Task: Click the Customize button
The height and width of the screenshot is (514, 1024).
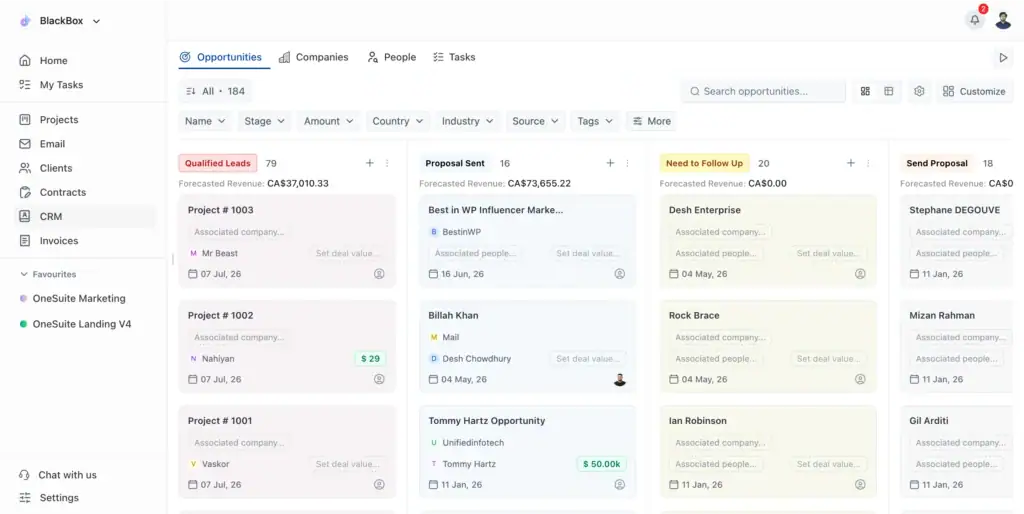Action: pyautogui.click(x=974, y=91)
